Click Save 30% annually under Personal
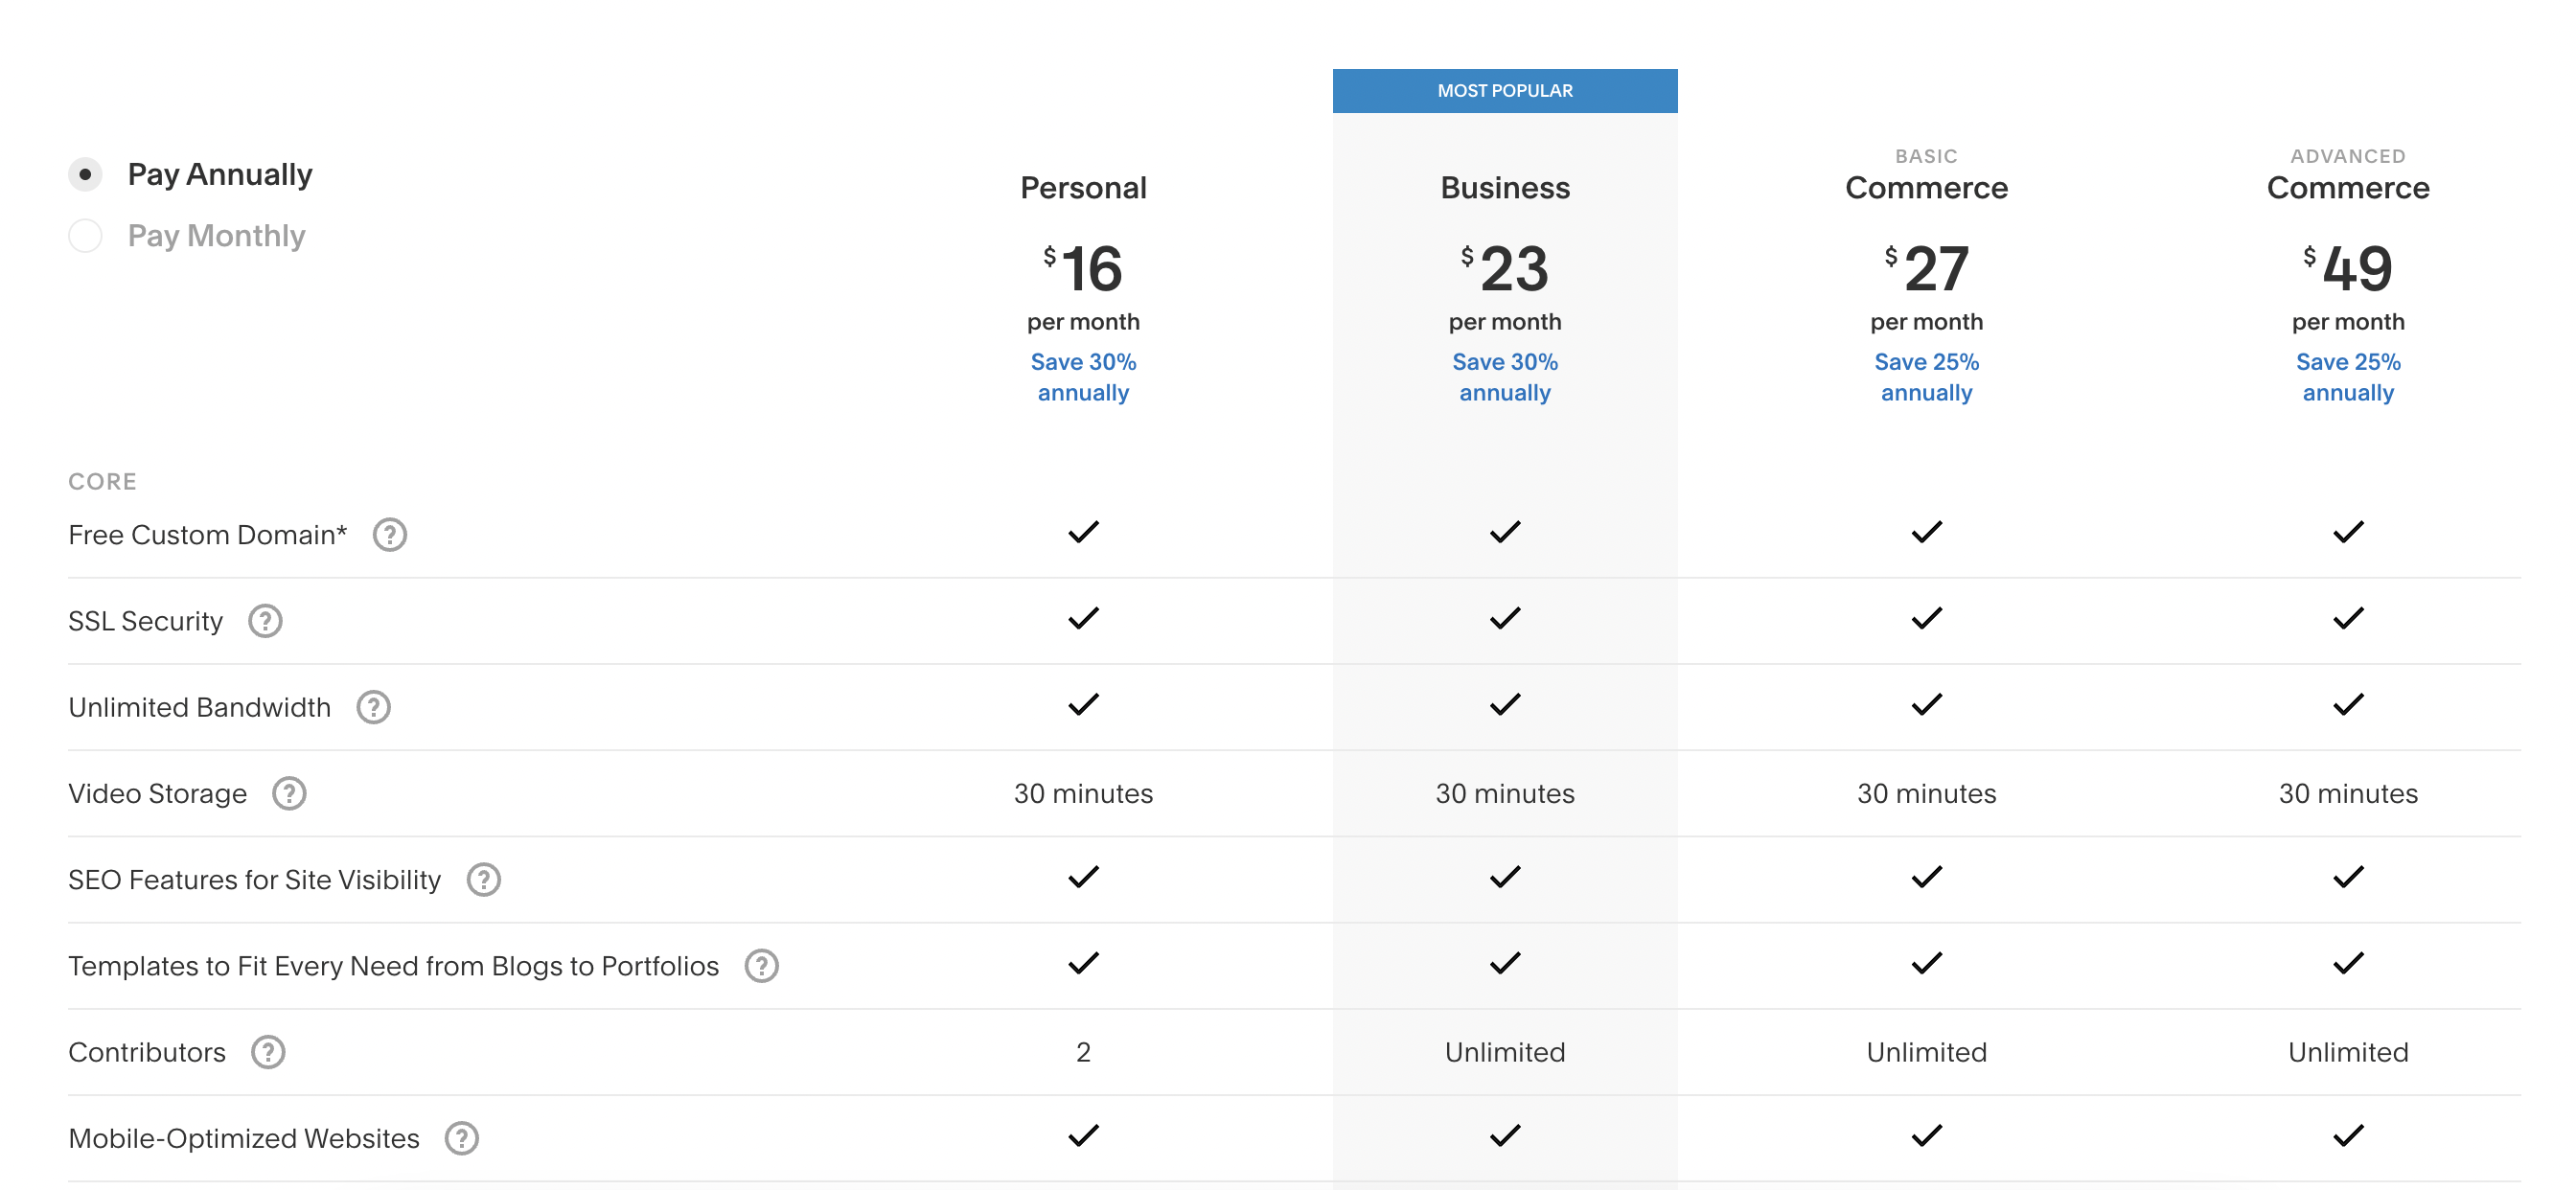This screenshot has width=2576, height=1190. 1083,377
